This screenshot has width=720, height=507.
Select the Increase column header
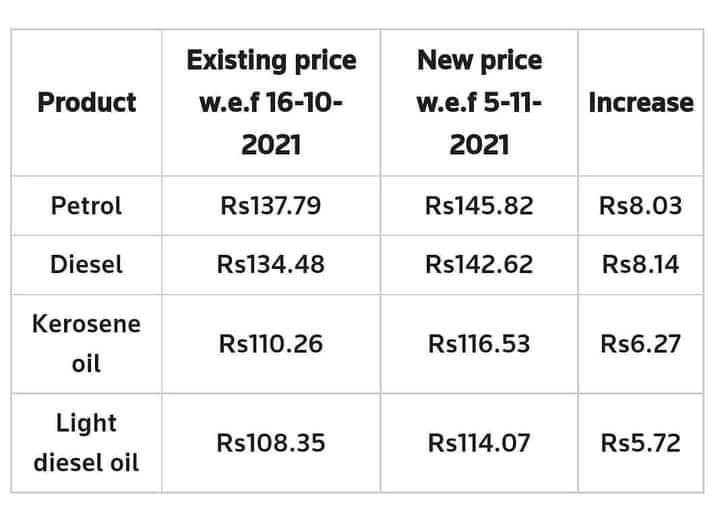[641, 102]
